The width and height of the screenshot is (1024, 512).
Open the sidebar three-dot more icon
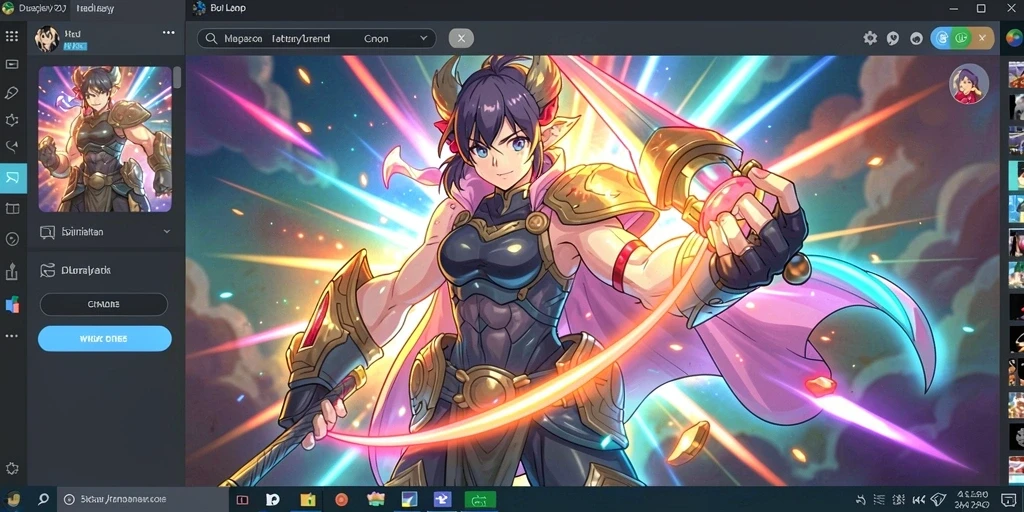[x=11, y=336]
